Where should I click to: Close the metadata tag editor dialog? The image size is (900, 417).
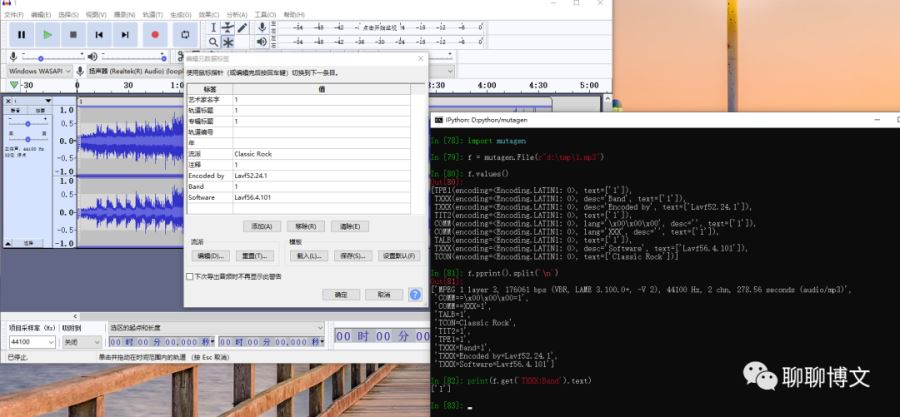pos(420,59)
